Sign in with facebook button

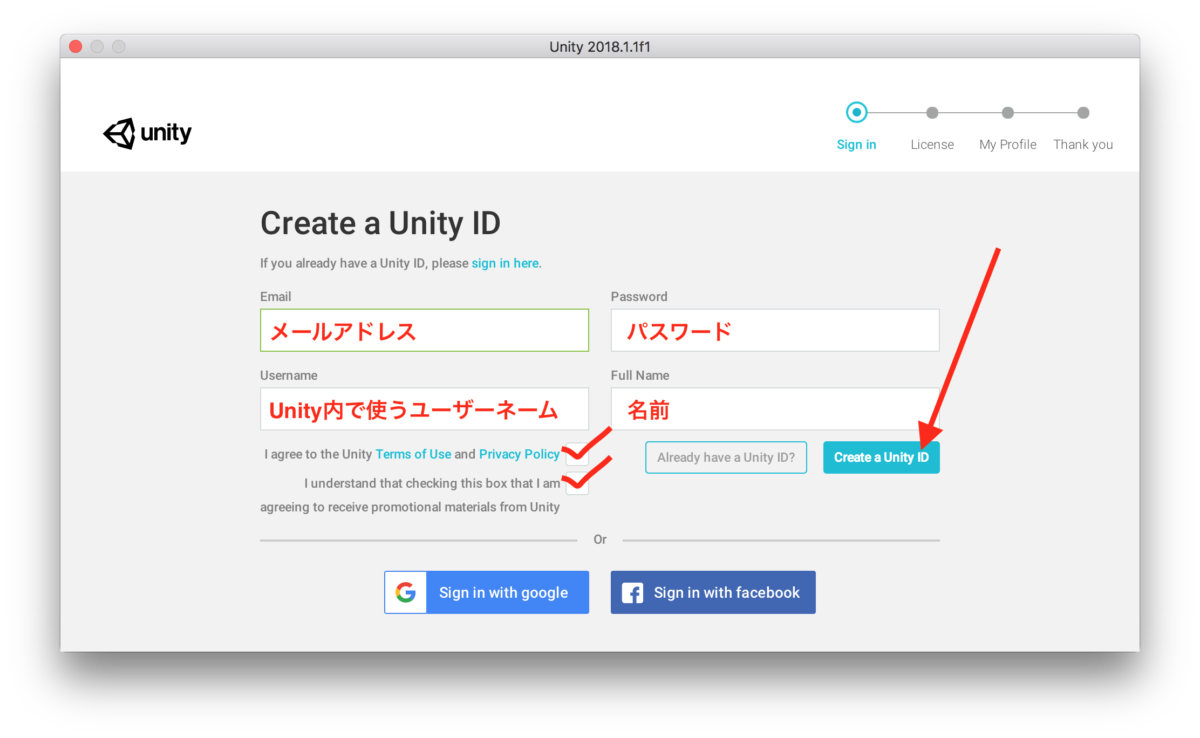pyautogui.click(x=713, y=592)
